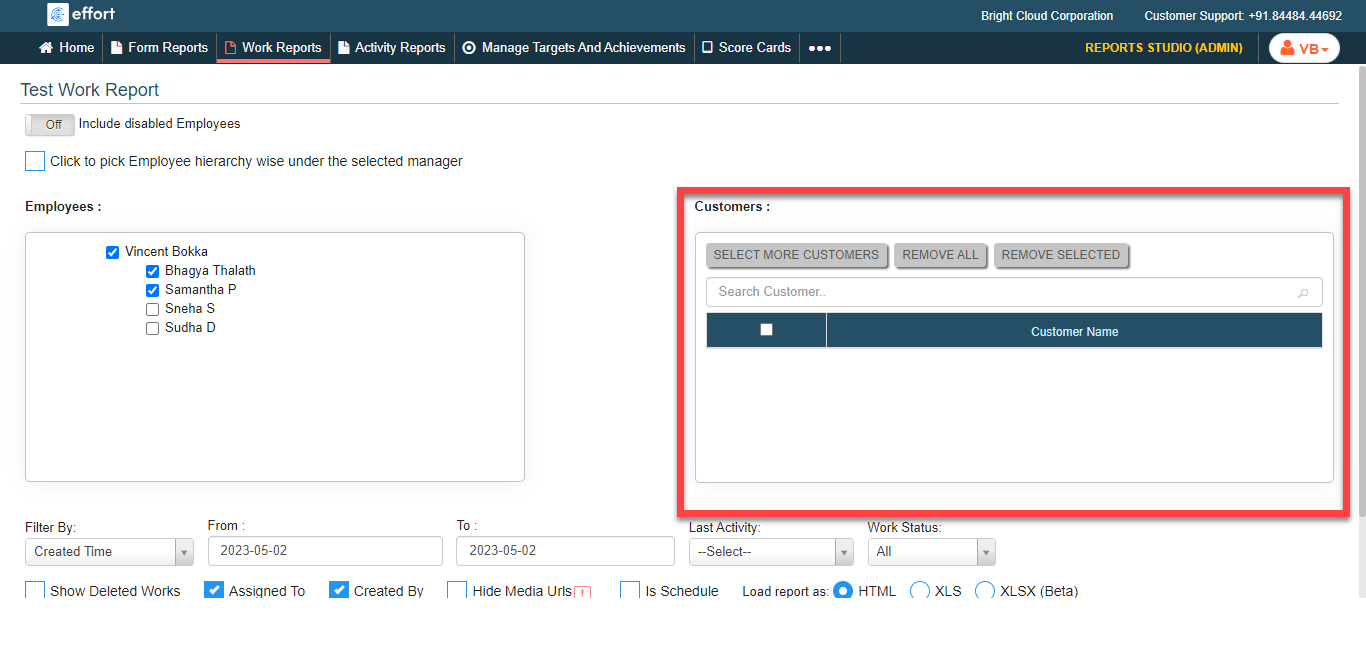Viewport: 1366px width, 657px height.
Task: Click SELECT MORE CUSTOMERS button
Action: tap(796, 255)
